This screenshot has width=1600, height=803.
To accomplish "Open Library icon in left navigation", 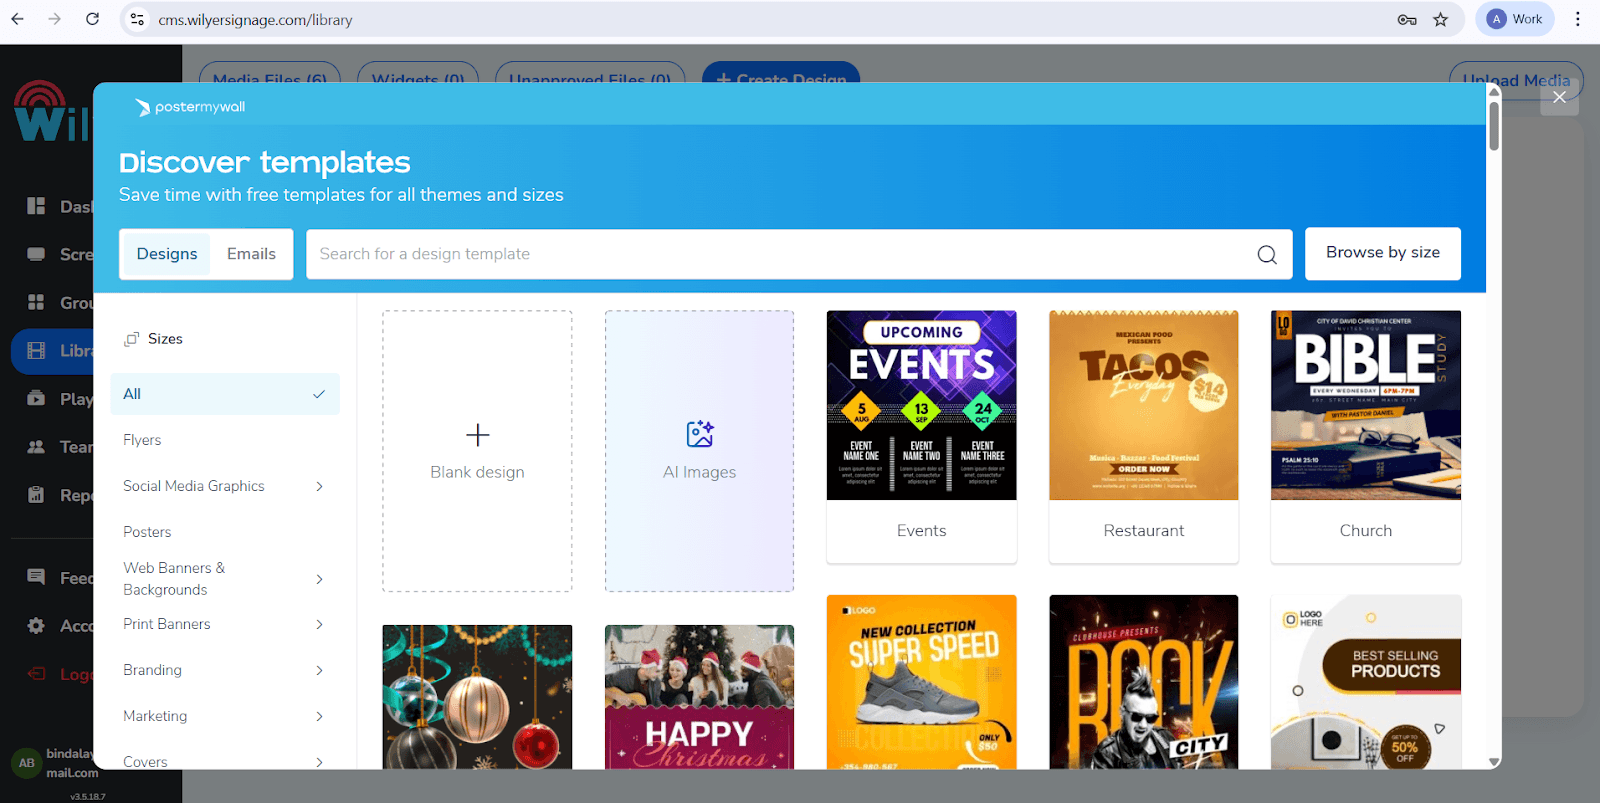I will tap(36, 350).
